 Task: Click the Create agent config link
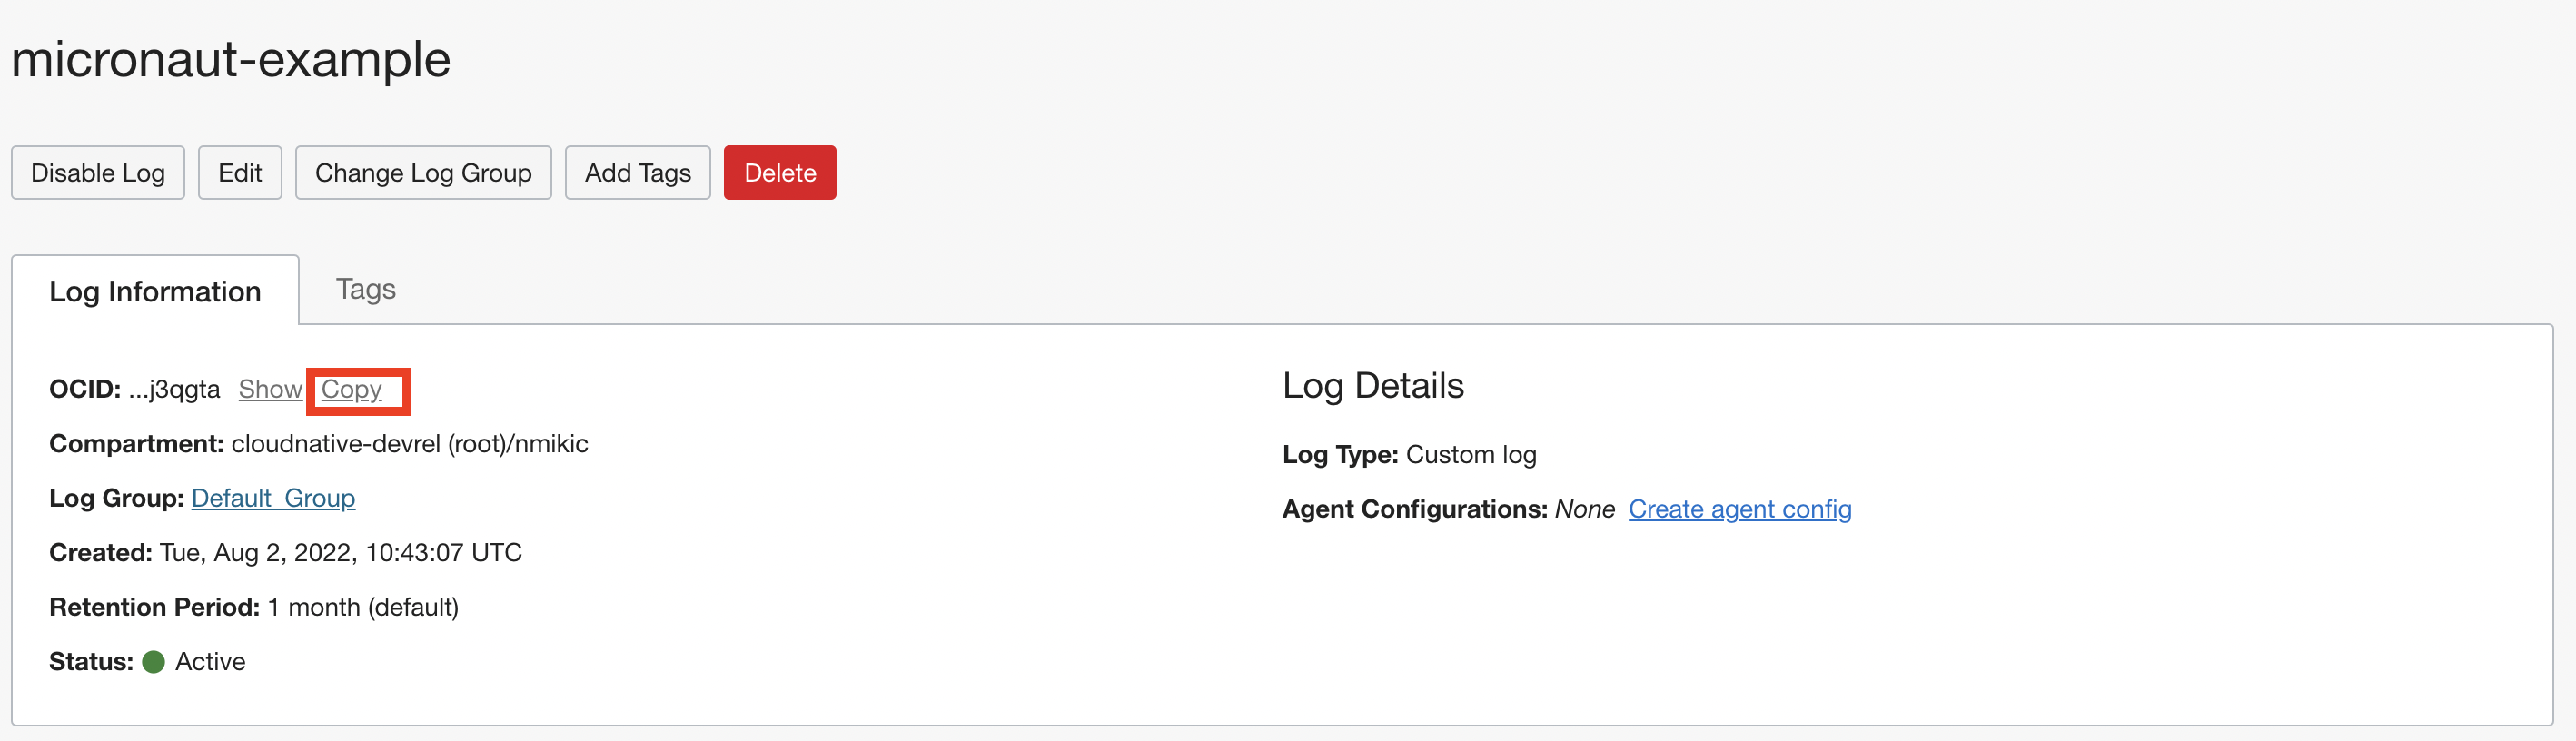click(x=1739, y=509)
